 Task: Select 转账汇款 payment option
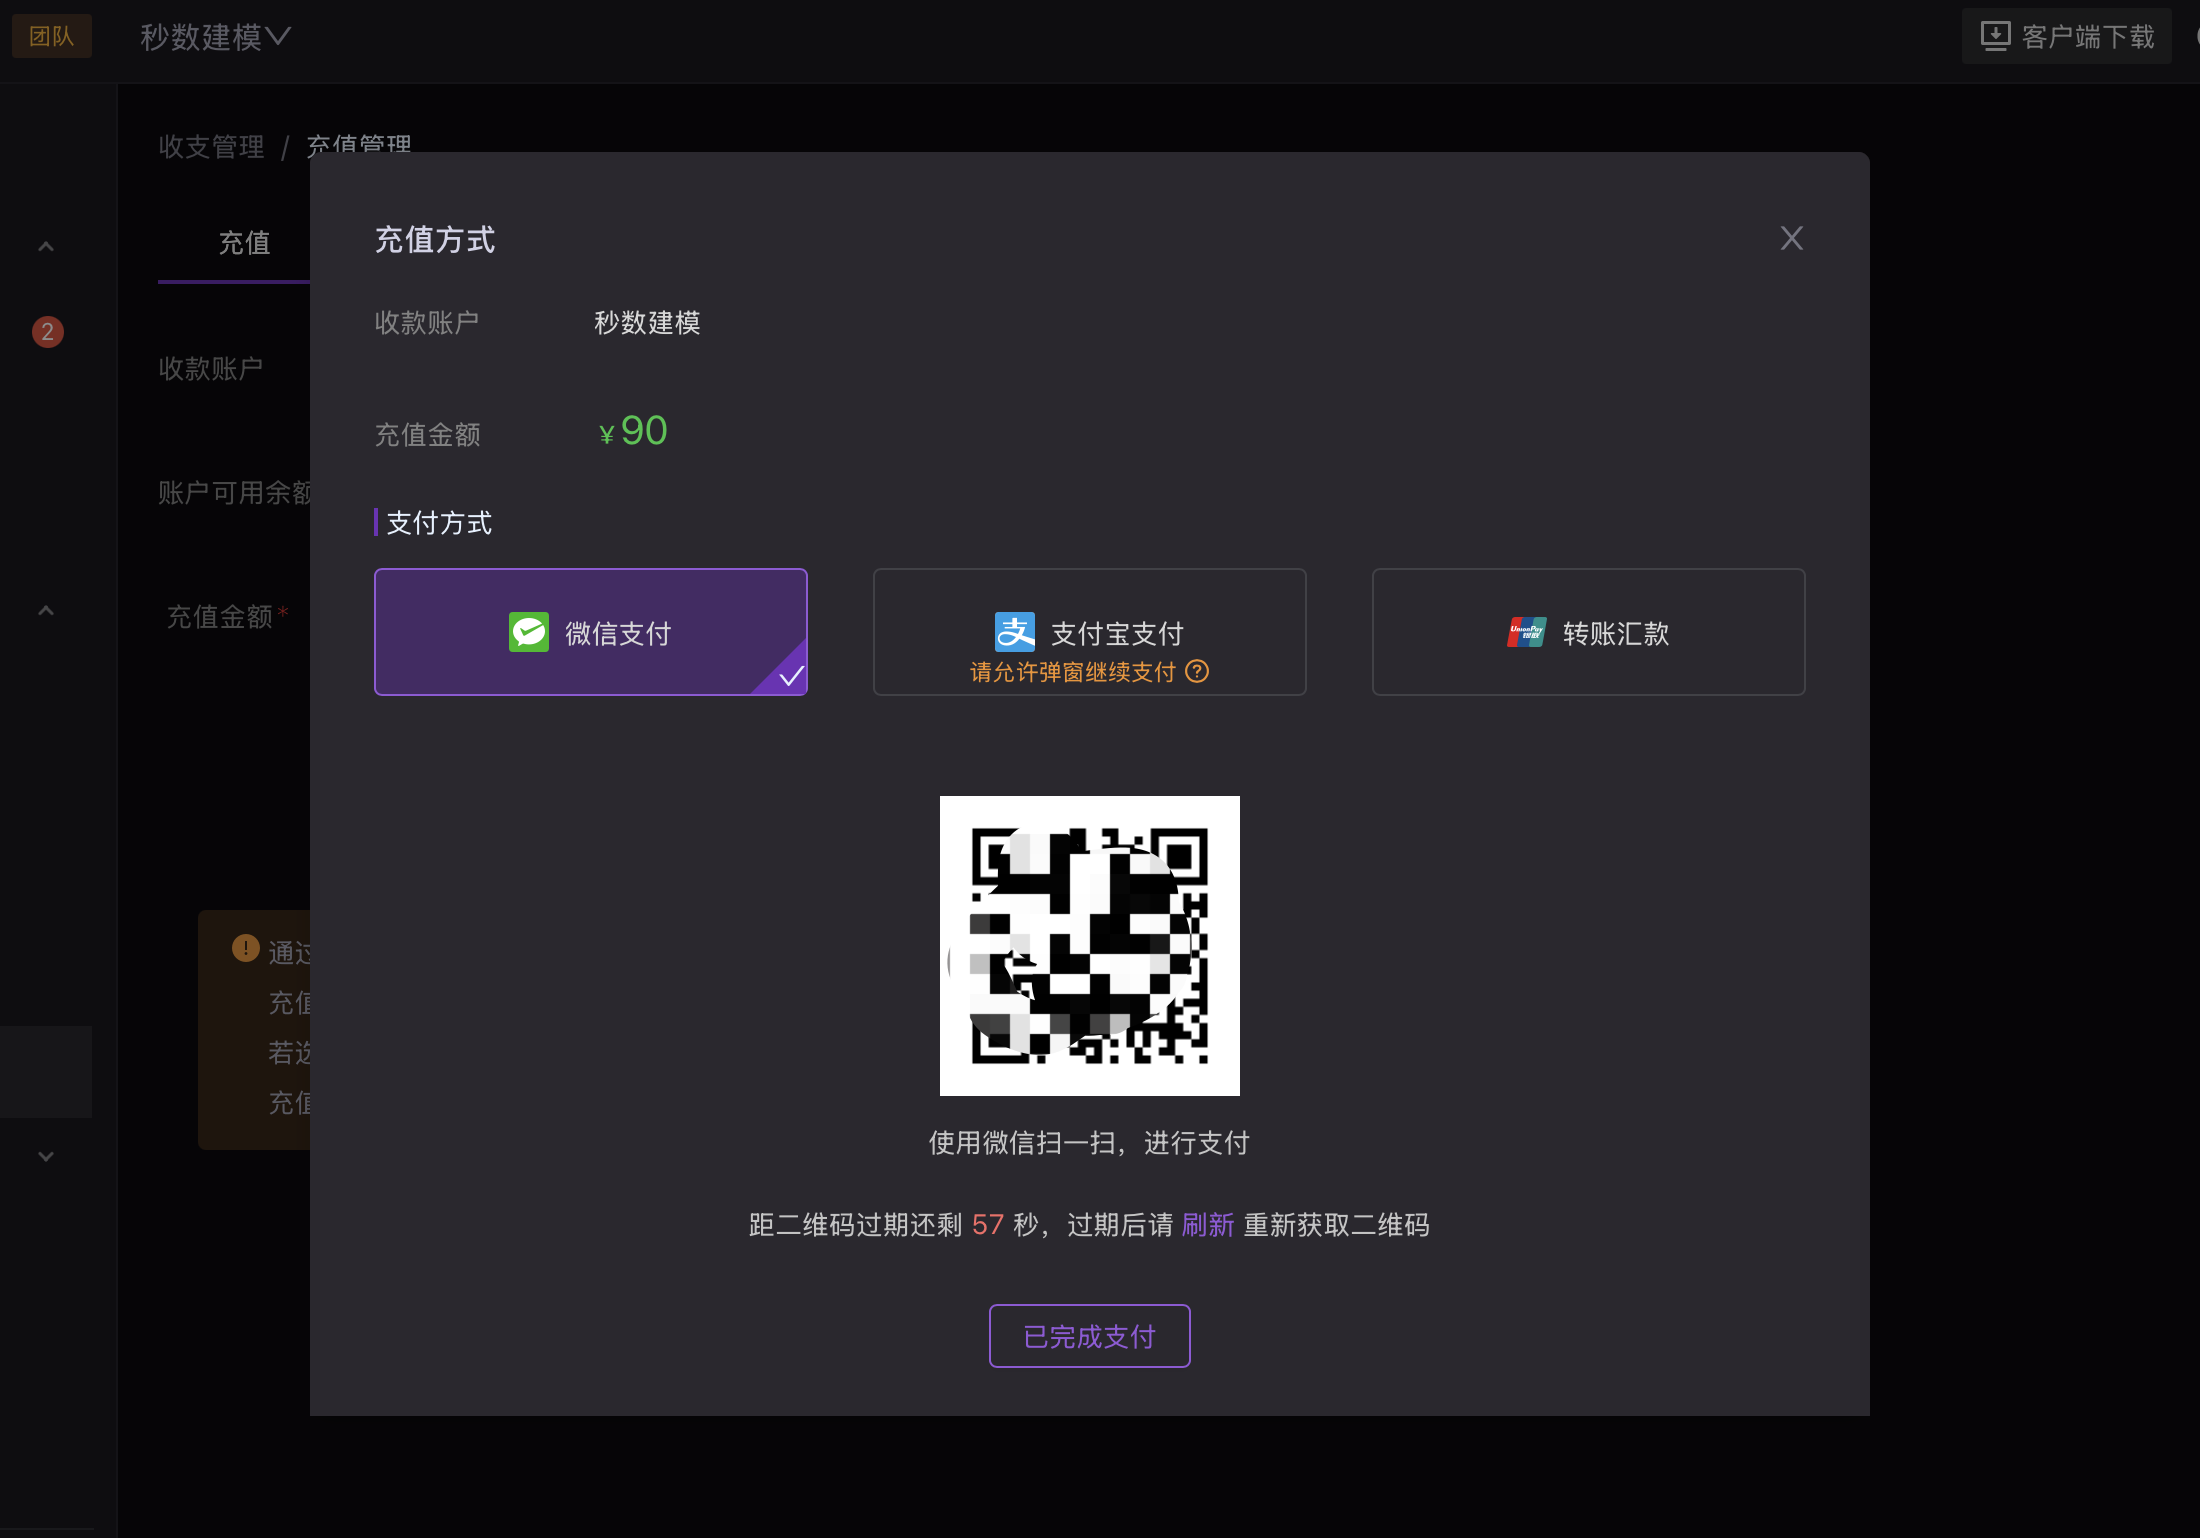point(1588,632)
